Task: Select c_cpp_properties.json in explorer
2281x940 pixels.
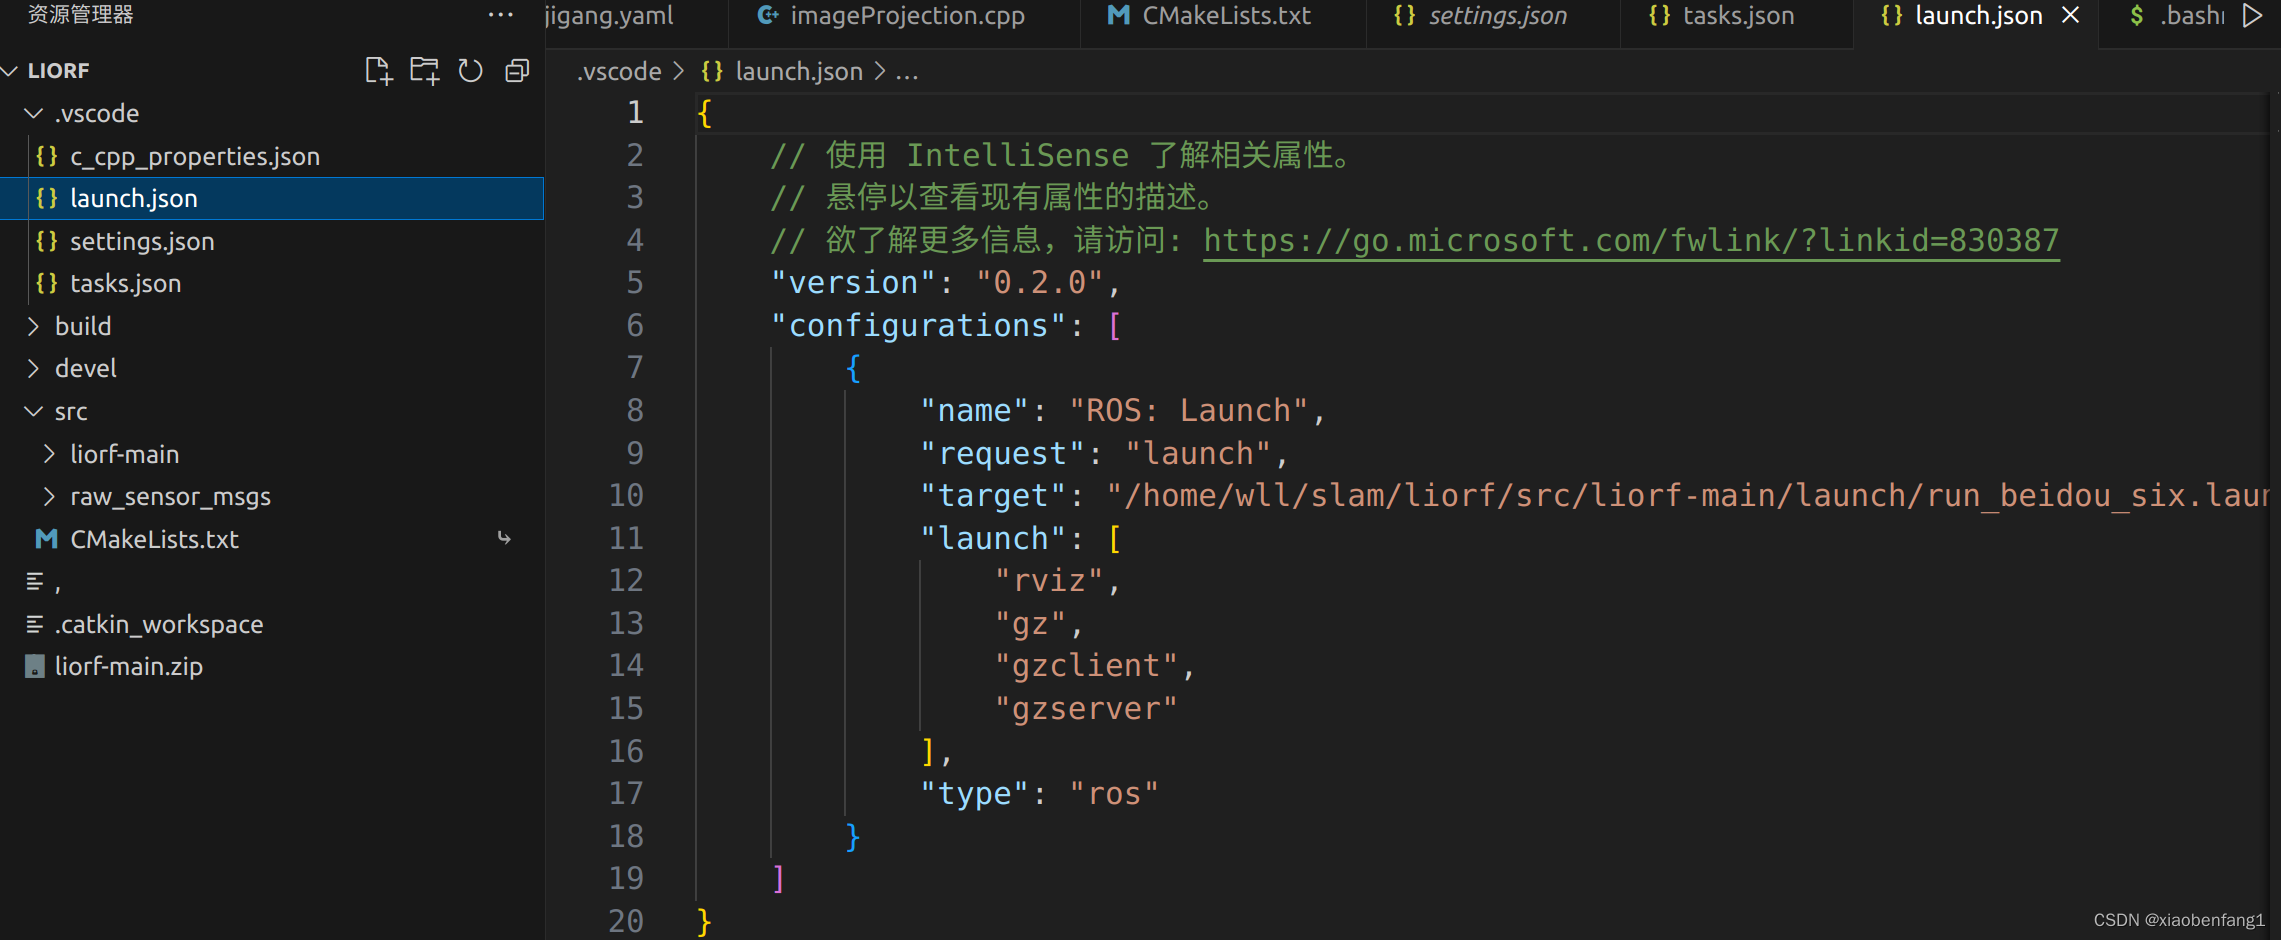Action: [x=194, y=156]
